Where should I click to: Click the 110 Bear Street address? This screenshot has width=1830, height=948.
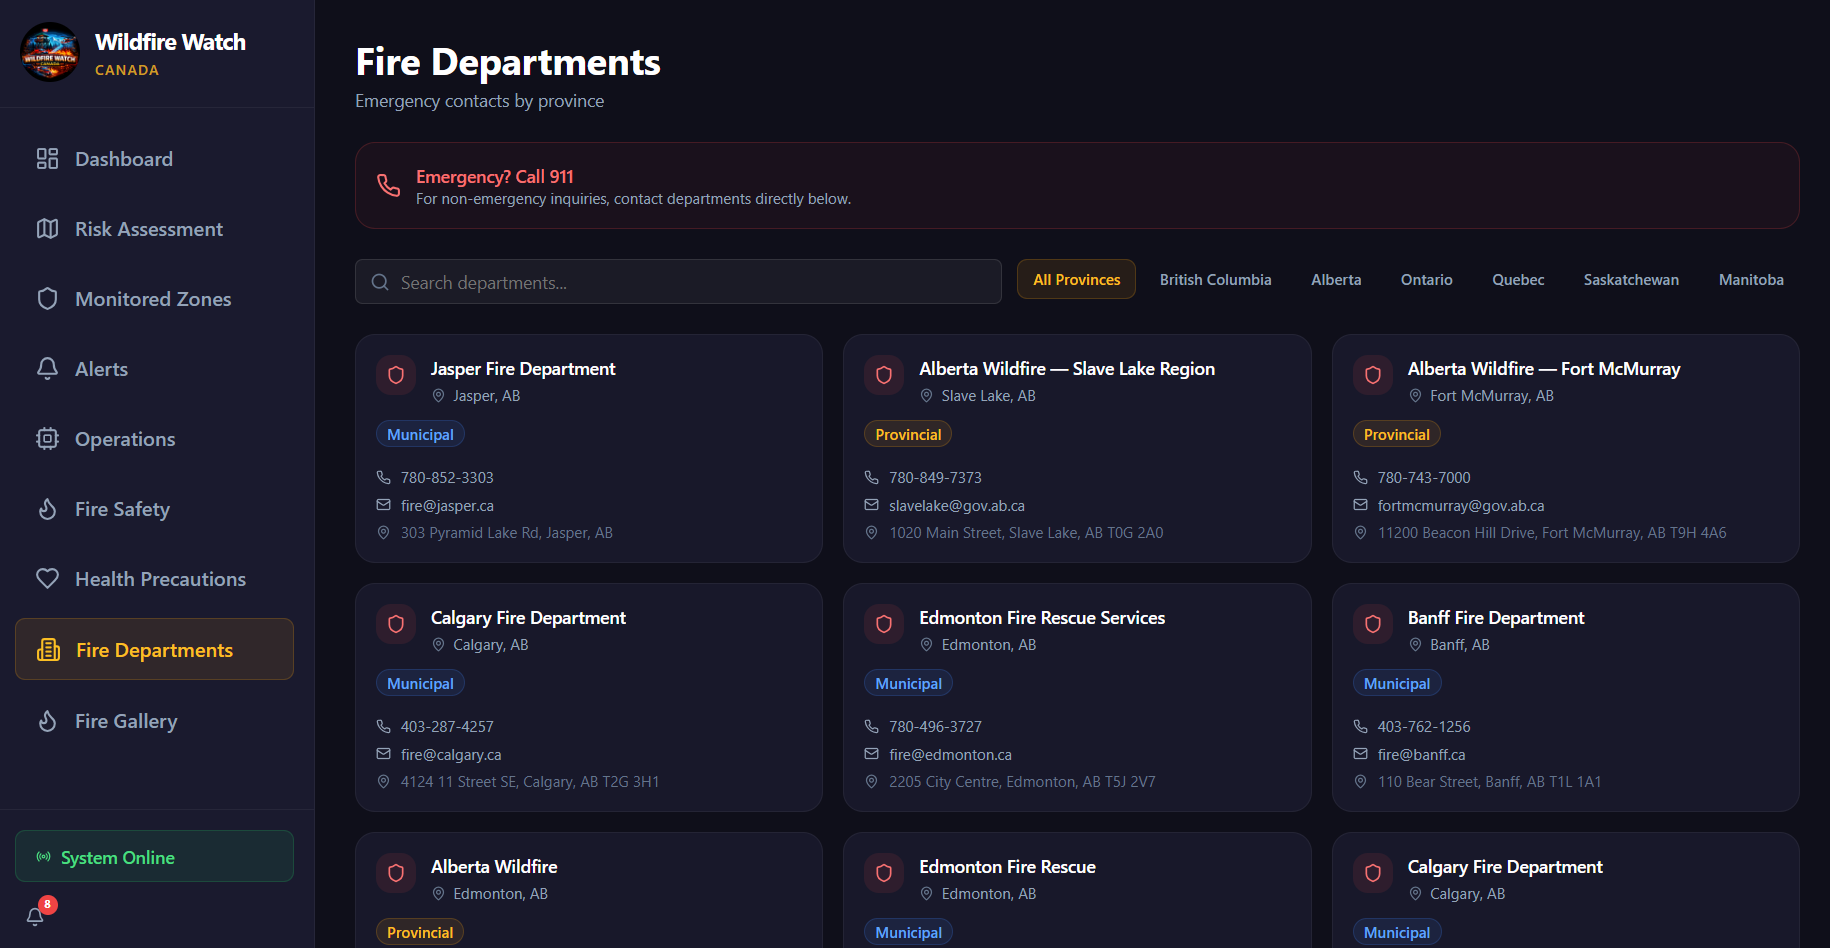click(1489, 782)
